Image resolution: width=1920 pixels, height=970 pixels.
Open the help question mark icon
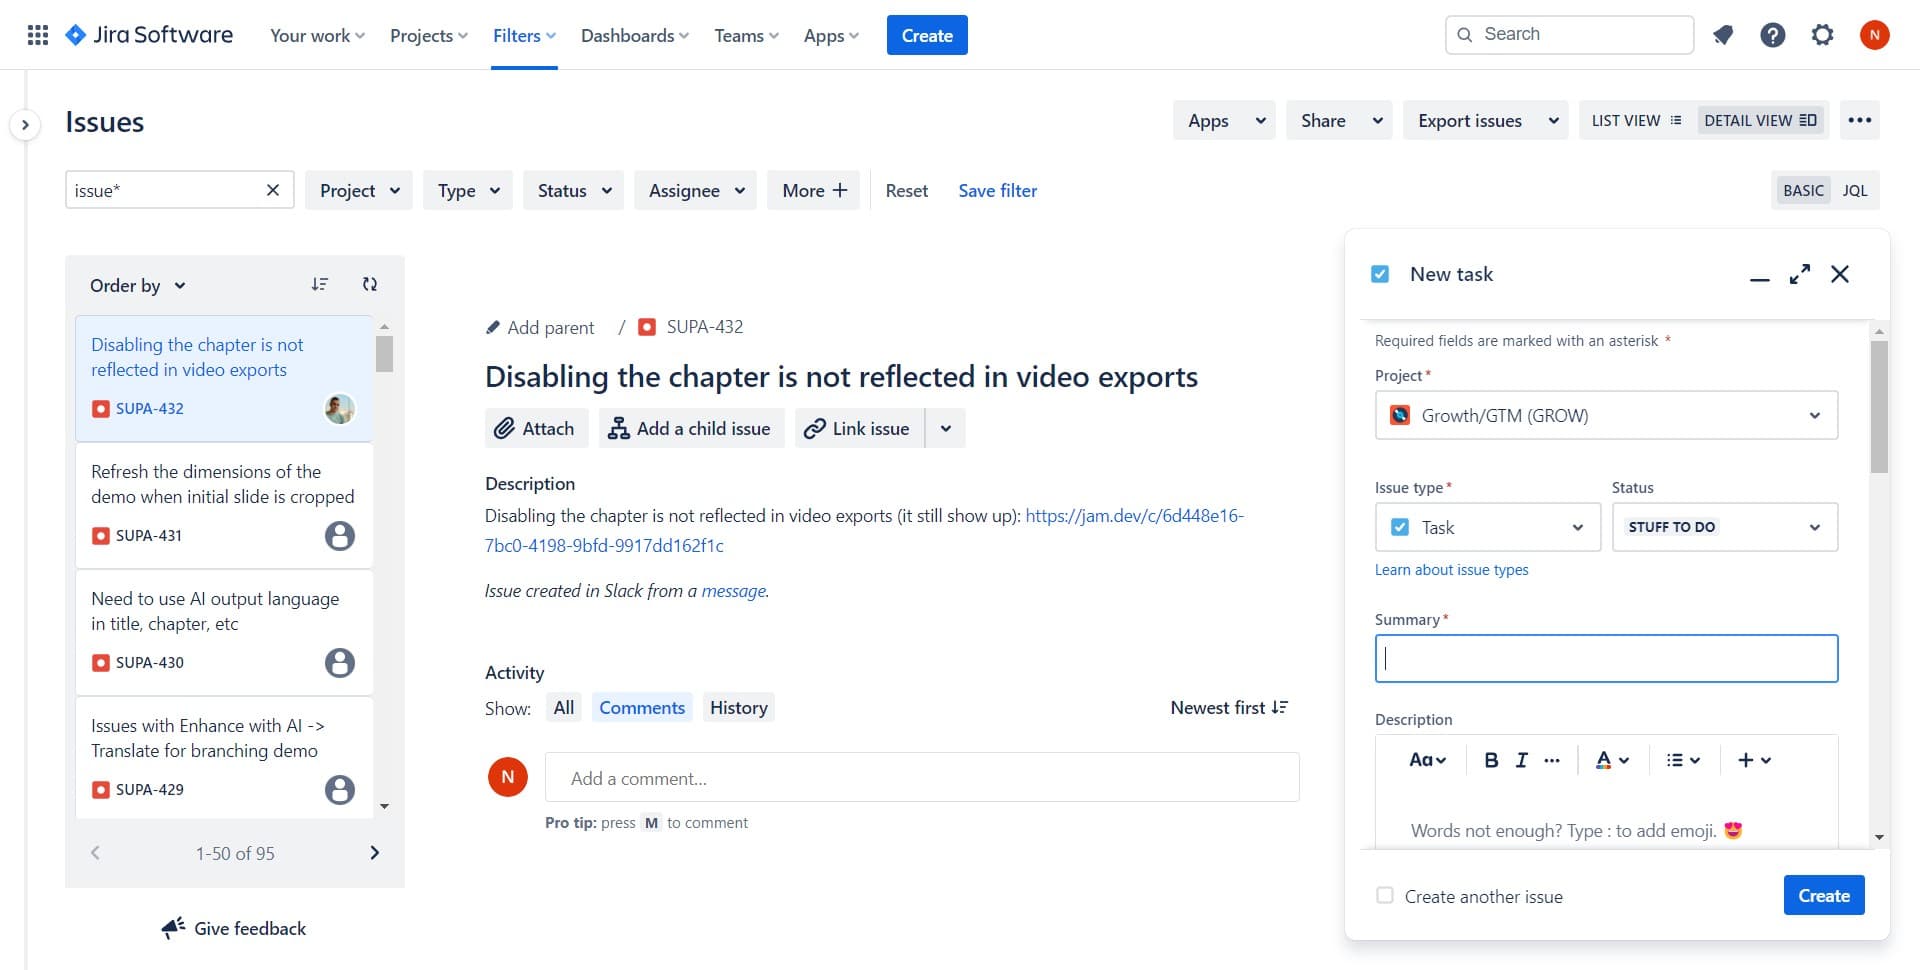pyautogui.click(x=1772, y=36)
